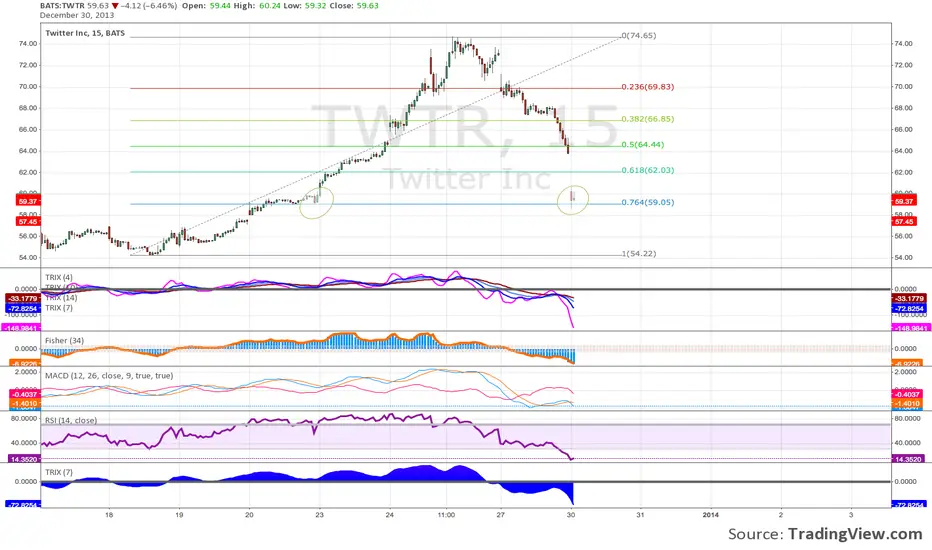Screen dimensions: 932x550
Task: Click the red 59.37 price tag on right axis
Action: 903,201
